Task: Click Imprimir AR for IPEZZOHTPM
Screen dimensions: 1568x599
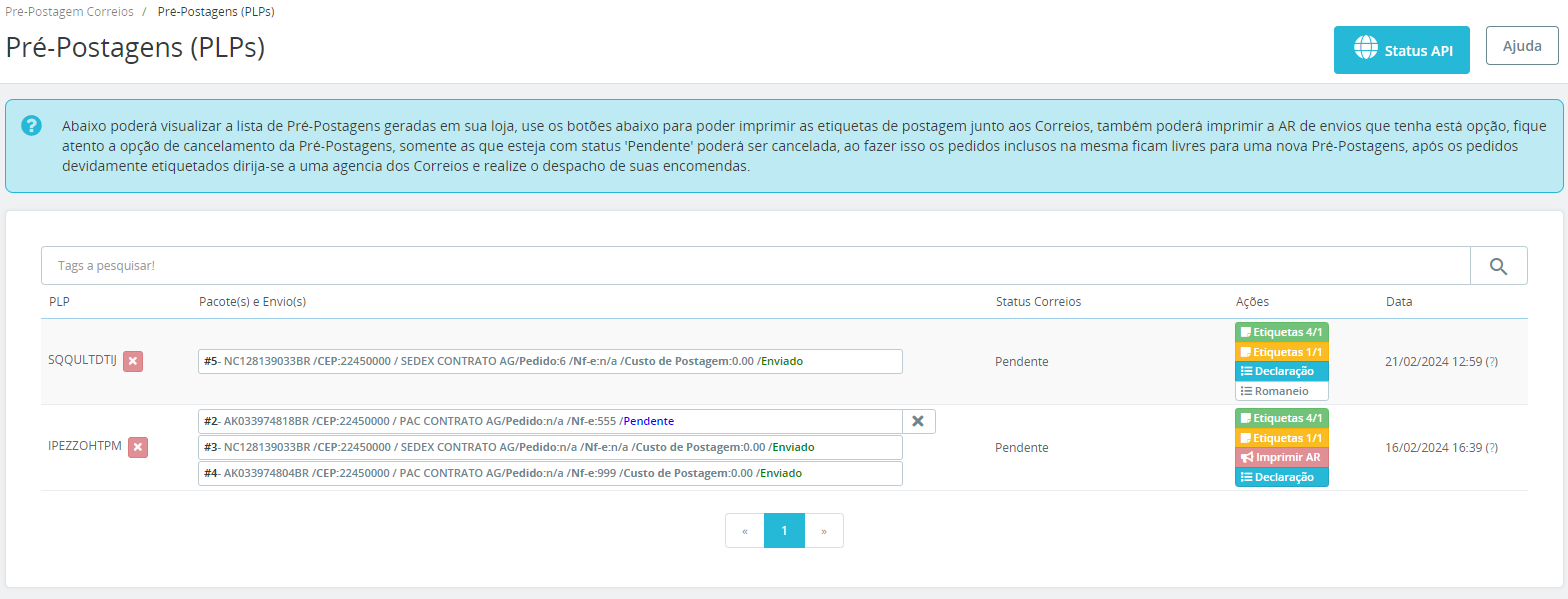Action: point(1281,457)
